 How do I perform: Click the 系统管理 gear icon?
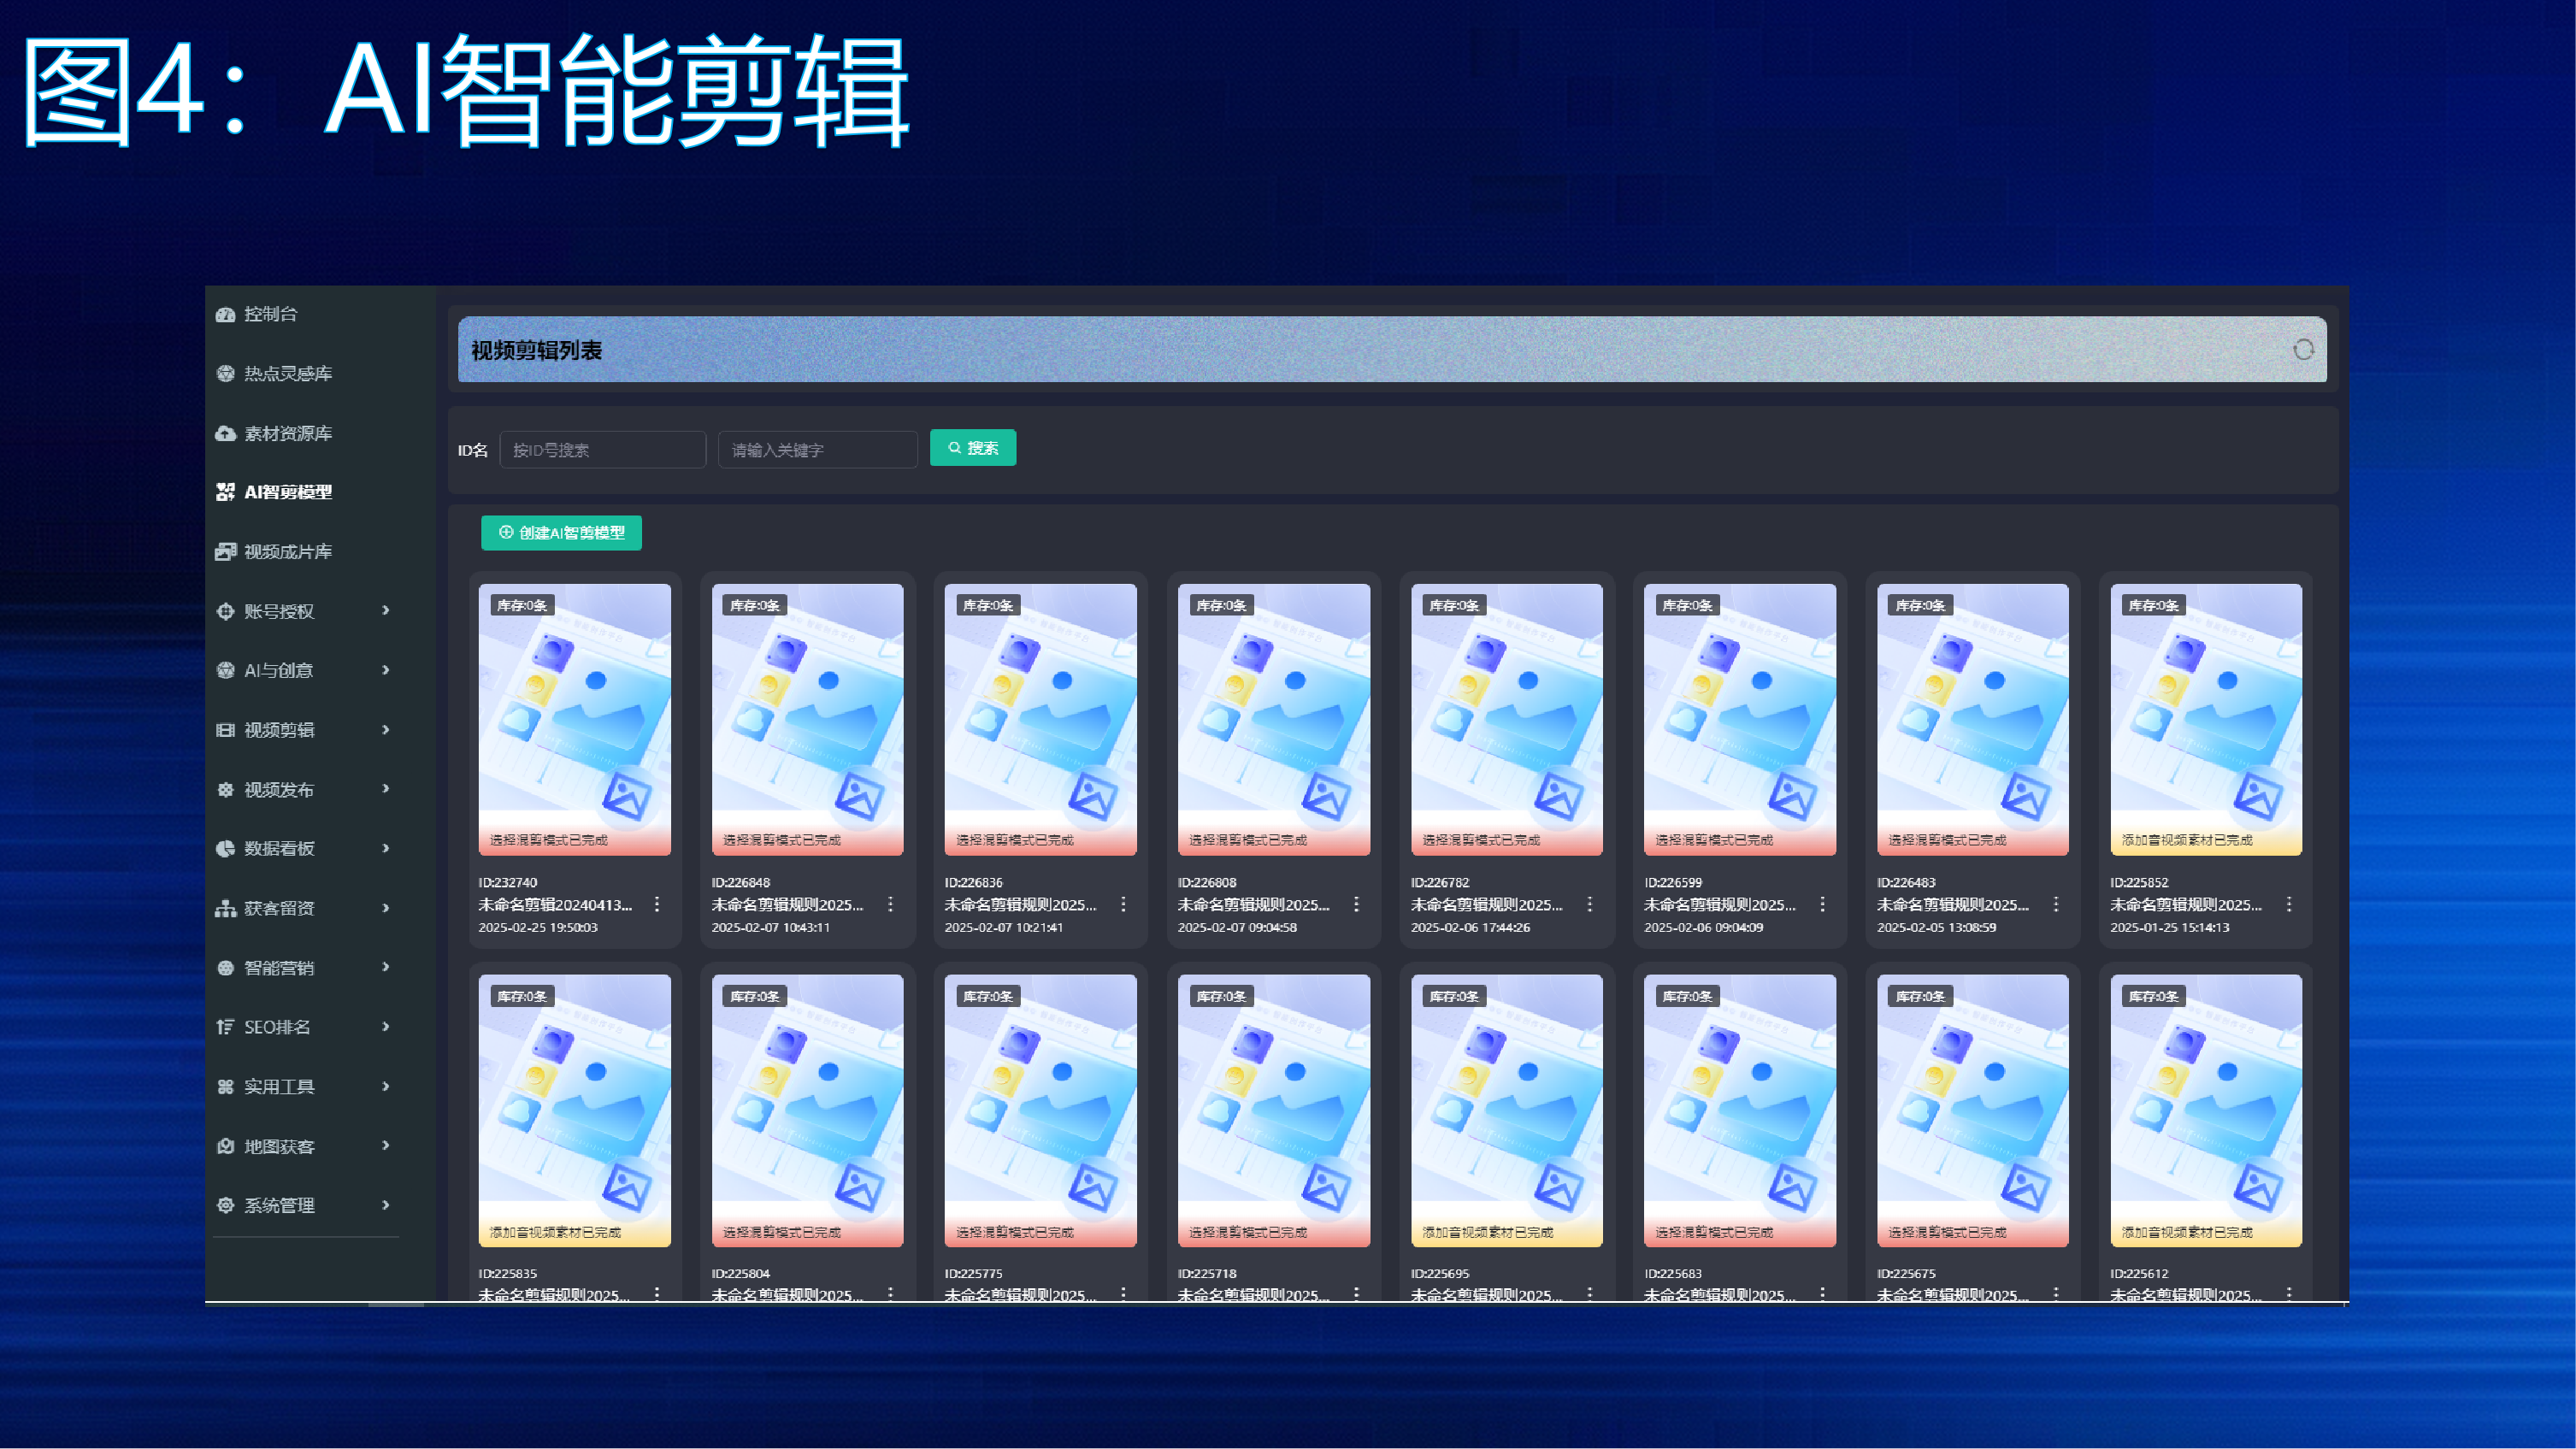pos(225,1205)
